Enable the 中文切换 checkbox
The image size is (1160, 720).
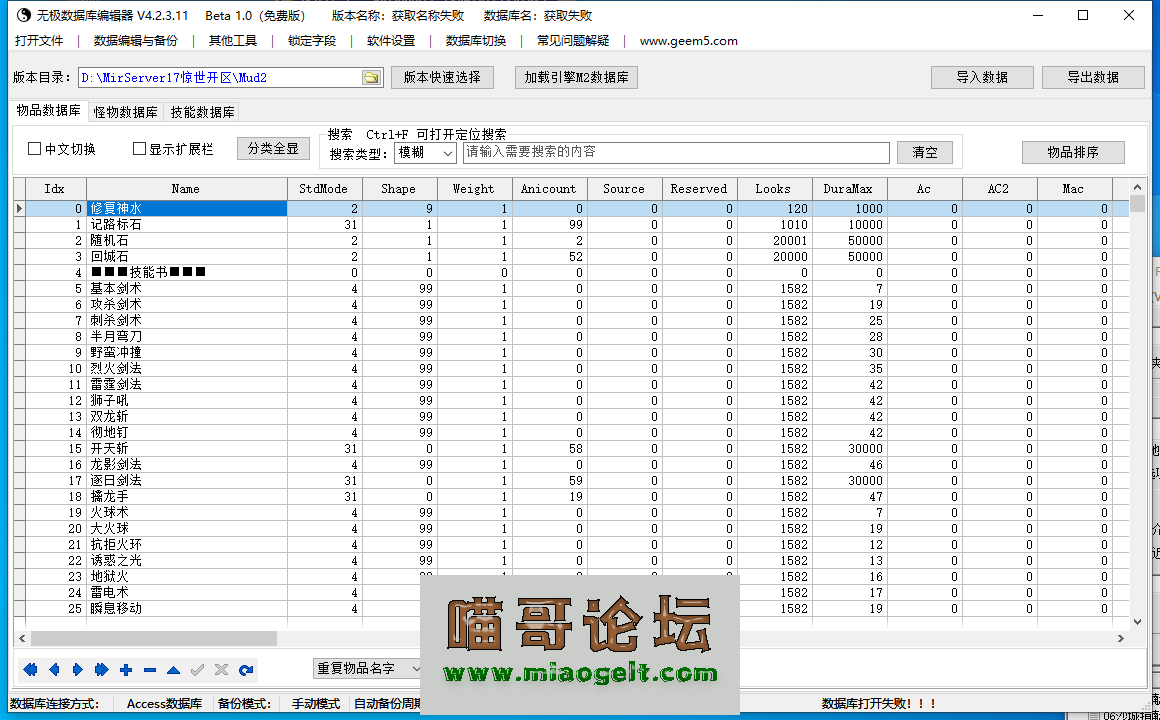[35, 149]
